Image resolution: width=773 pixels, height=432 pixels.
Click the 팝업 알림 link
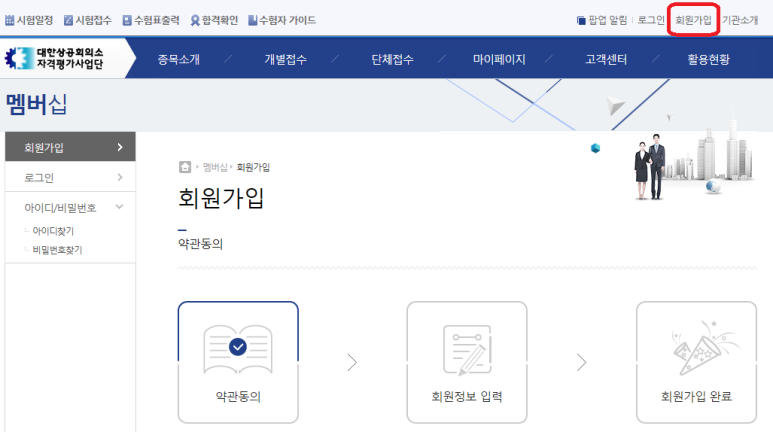tap(607, 20)
